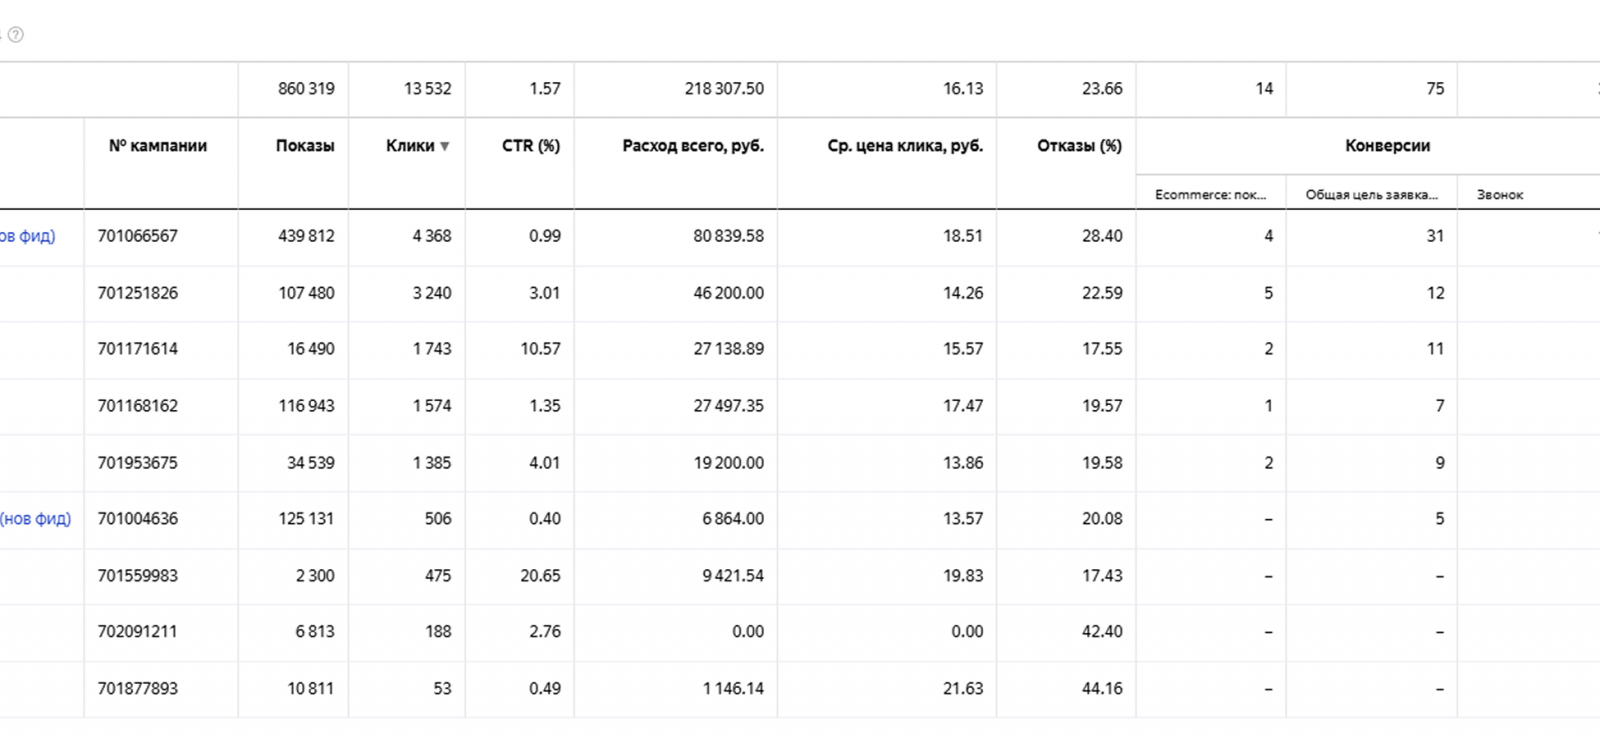The image size is (1600, 738).
Task: Click the Общая цель заявка... sub-column header
Action: pyautogui.click(x=1371, y=195)
